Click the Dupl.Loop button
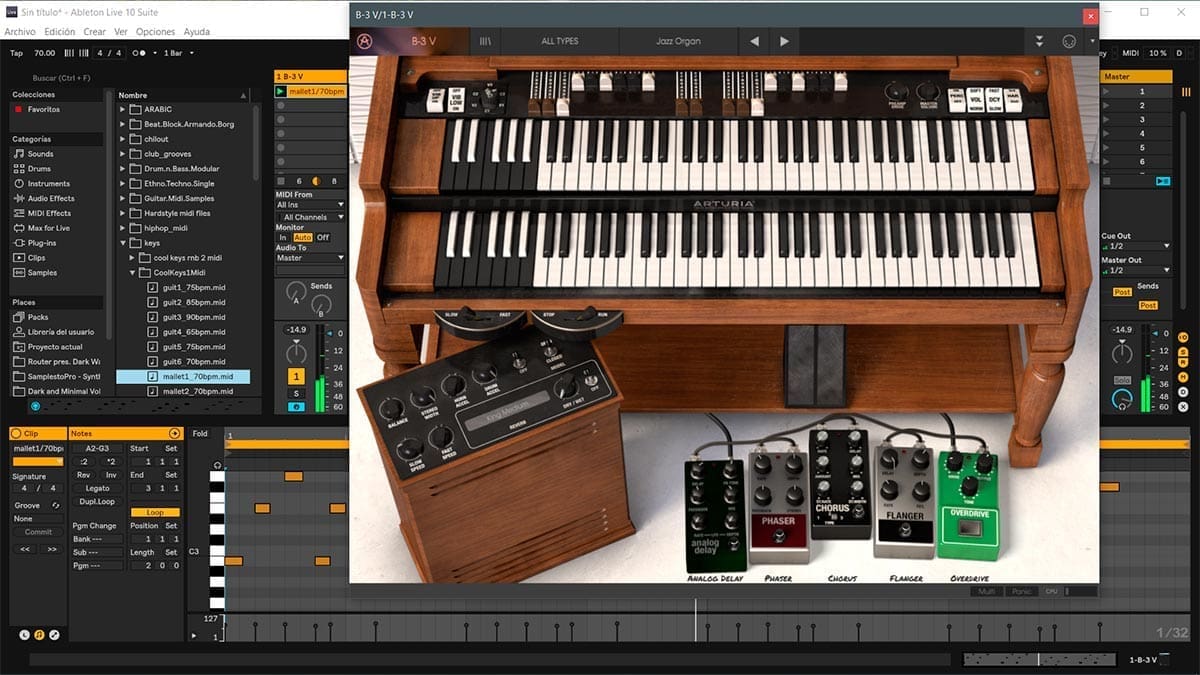This screenshot has width=1200, height=675. [x=97, y=501]
